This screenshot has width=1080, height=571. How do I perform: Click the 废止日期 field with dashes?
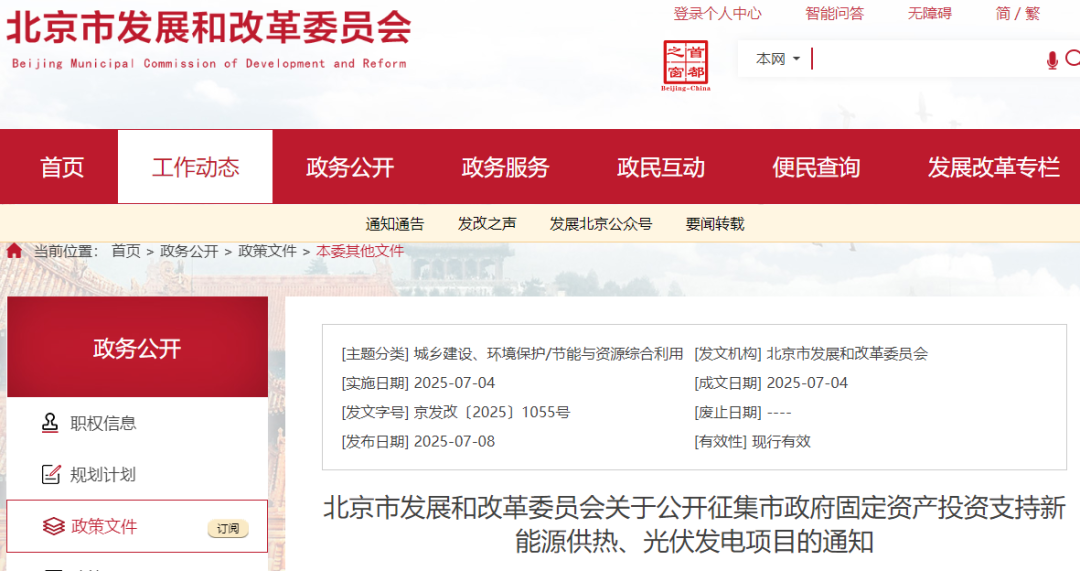pos(779,412)
